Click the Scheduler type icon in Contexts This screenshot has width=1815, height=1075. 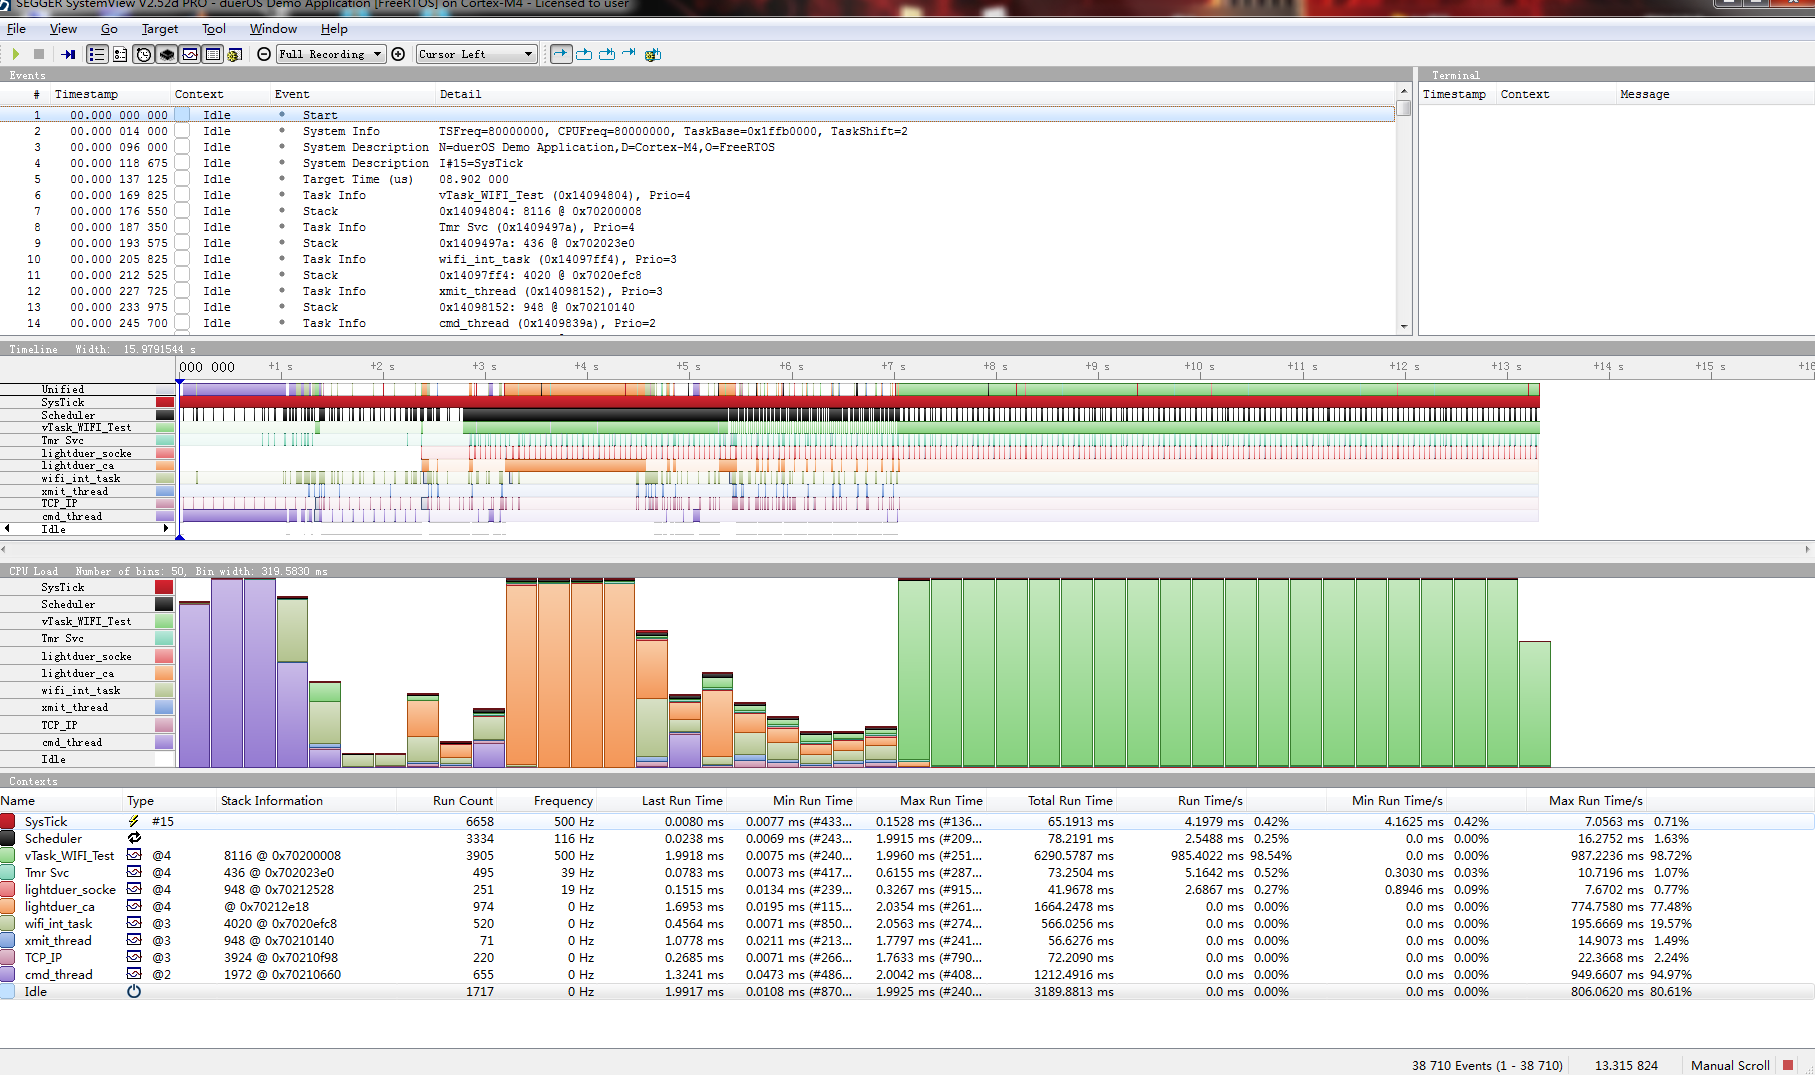tap(134, 838)
